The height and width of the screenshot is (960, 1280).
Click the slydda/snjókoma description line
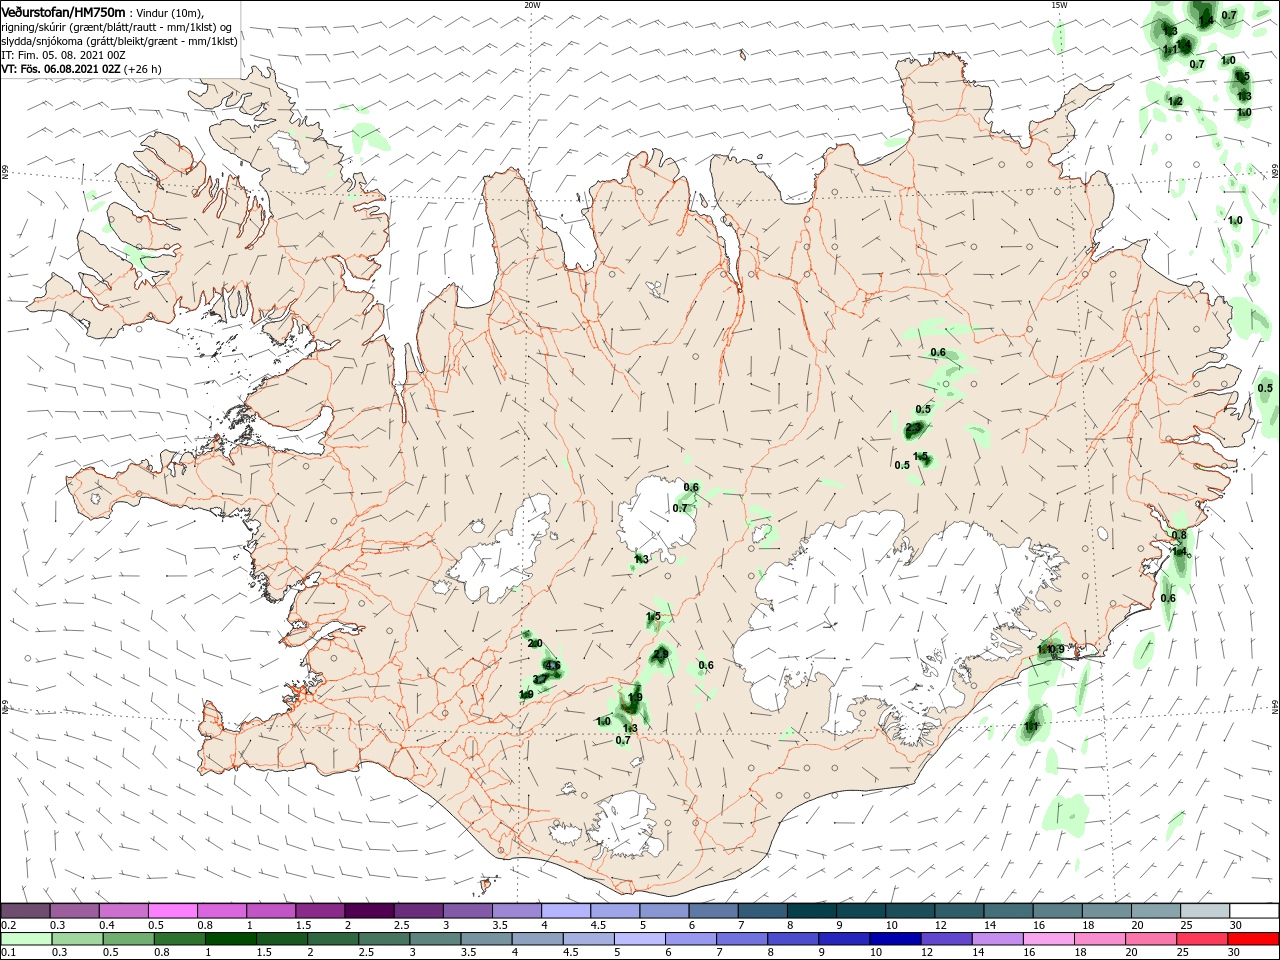pyautogui.click(x=119, y=41)
